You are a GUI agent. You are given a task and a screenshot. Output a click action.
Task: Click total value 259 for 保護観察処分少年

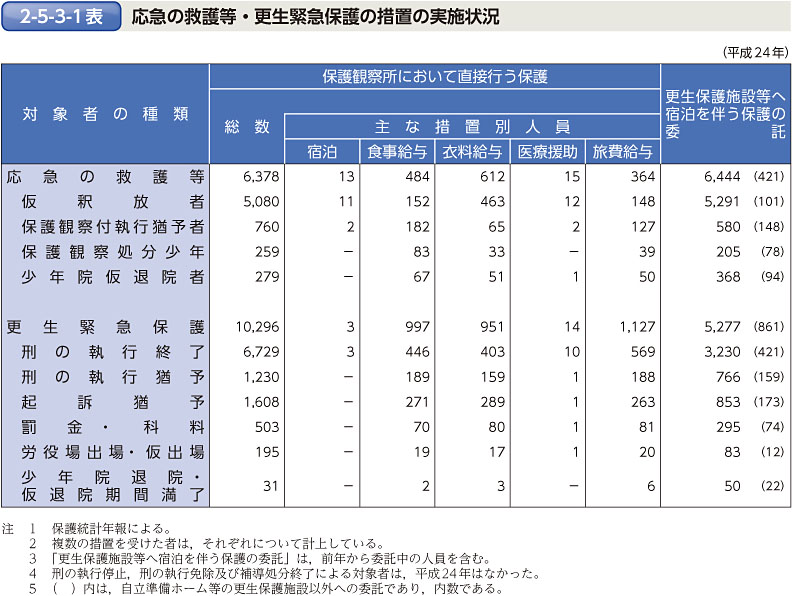(x=267, y=251)
